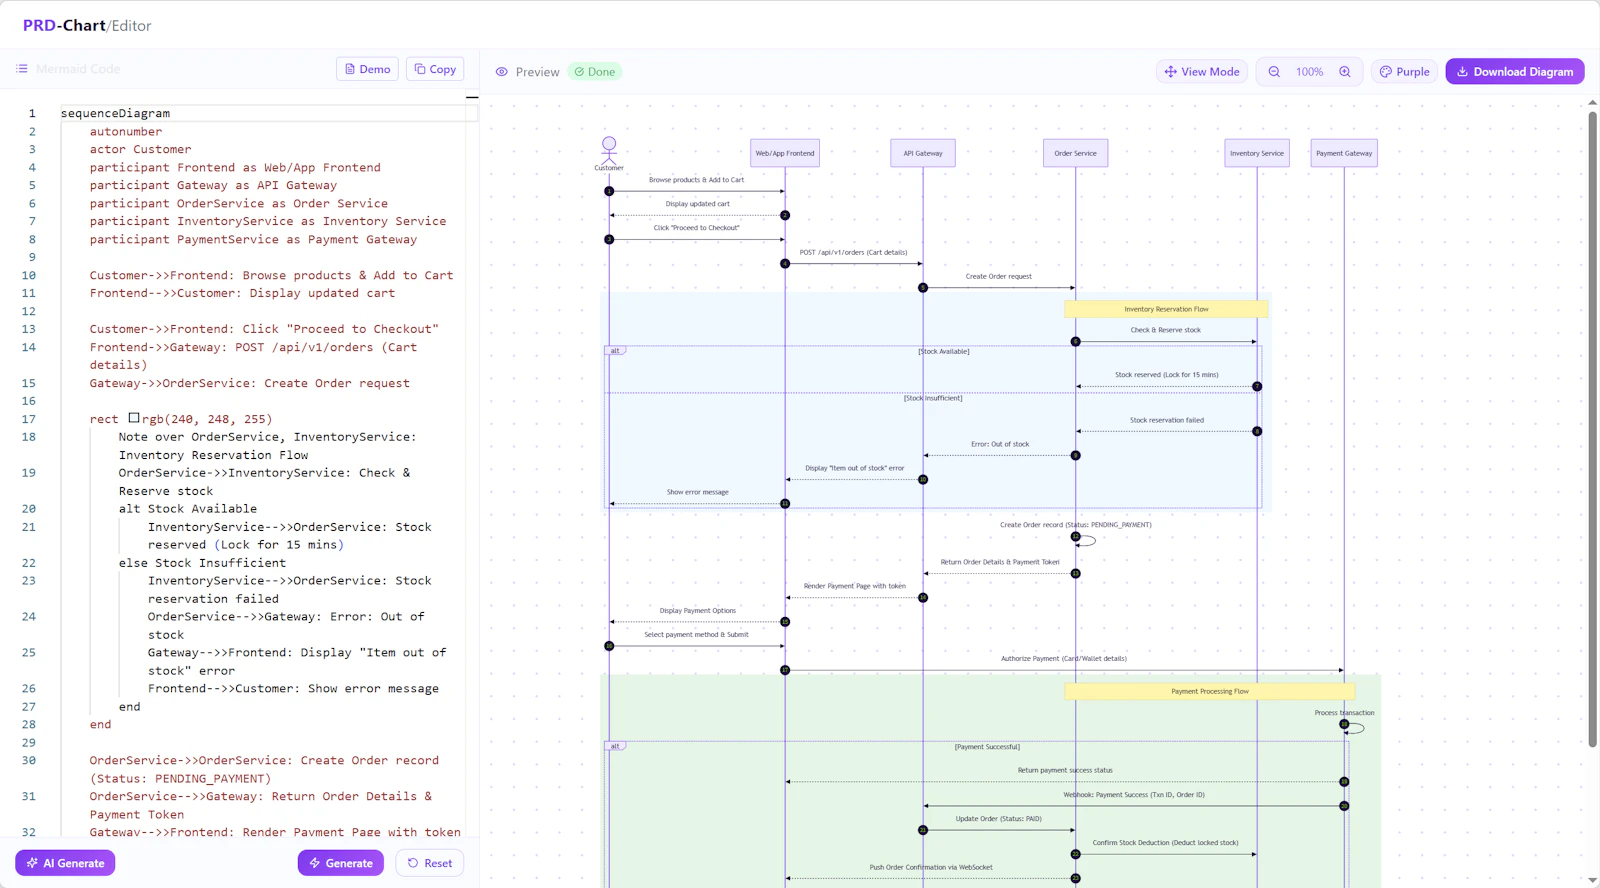Select the Order Service participant box
Image resolution: width=1600 pixels, height=888 pixels.
click(x=1075, y=153)
